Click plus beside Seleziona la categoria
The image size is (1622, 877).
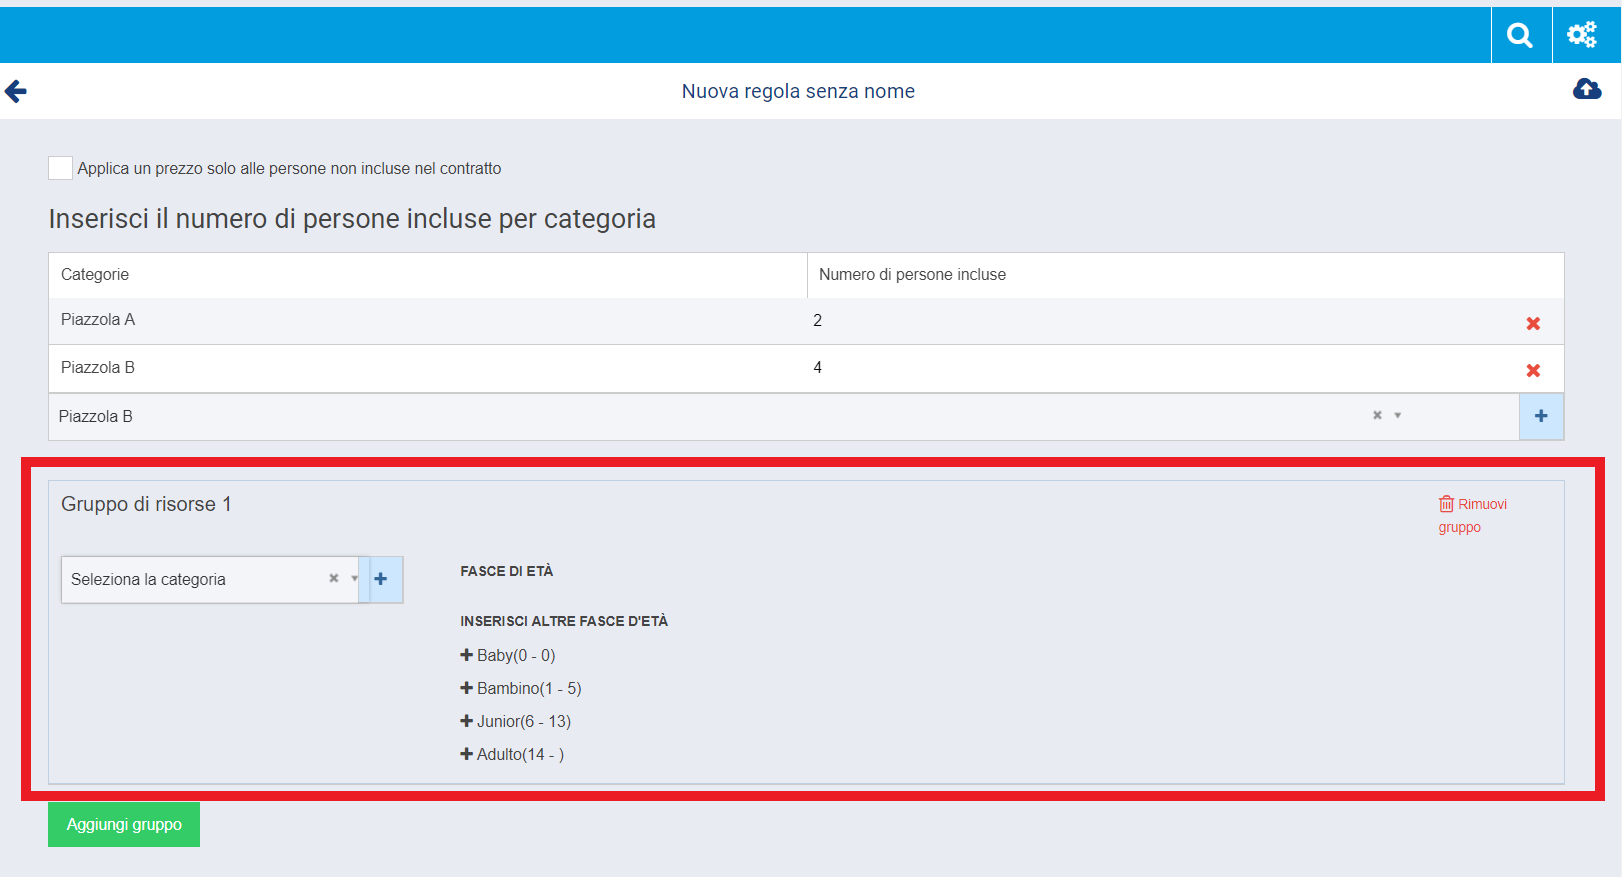click(x=381, y=579)
